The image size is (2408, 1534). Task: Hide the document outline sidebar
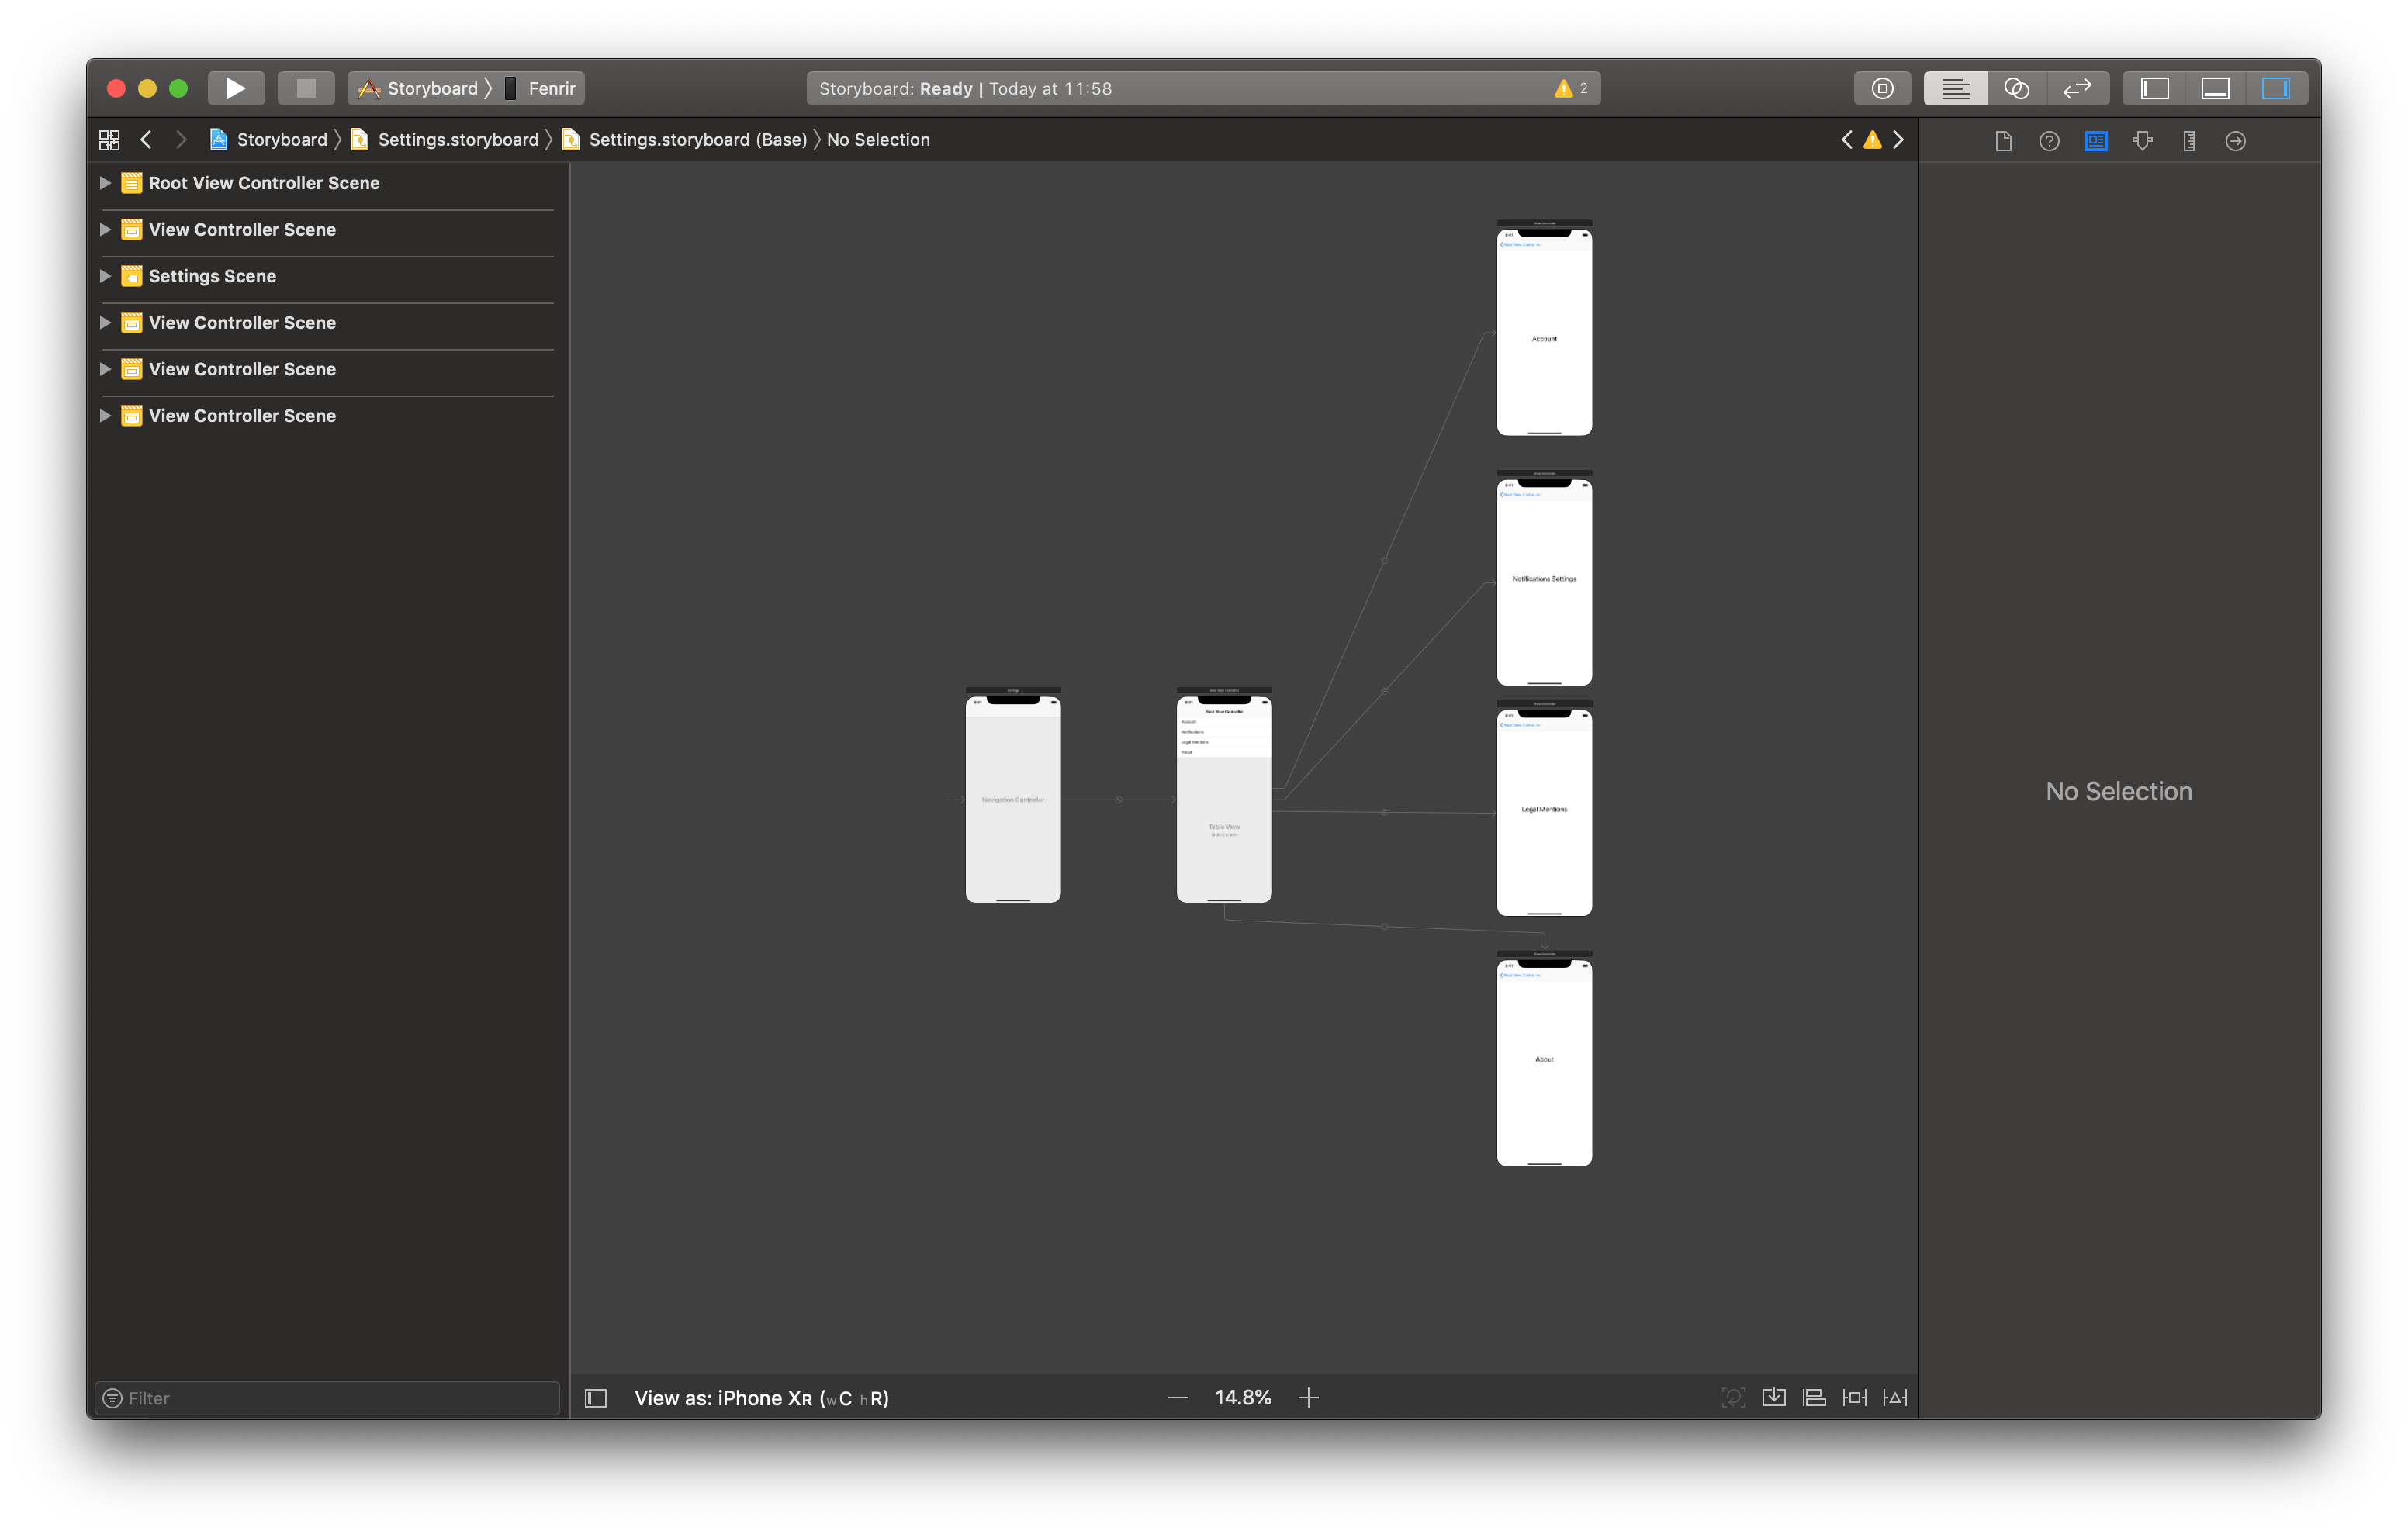click(596, 1398)
